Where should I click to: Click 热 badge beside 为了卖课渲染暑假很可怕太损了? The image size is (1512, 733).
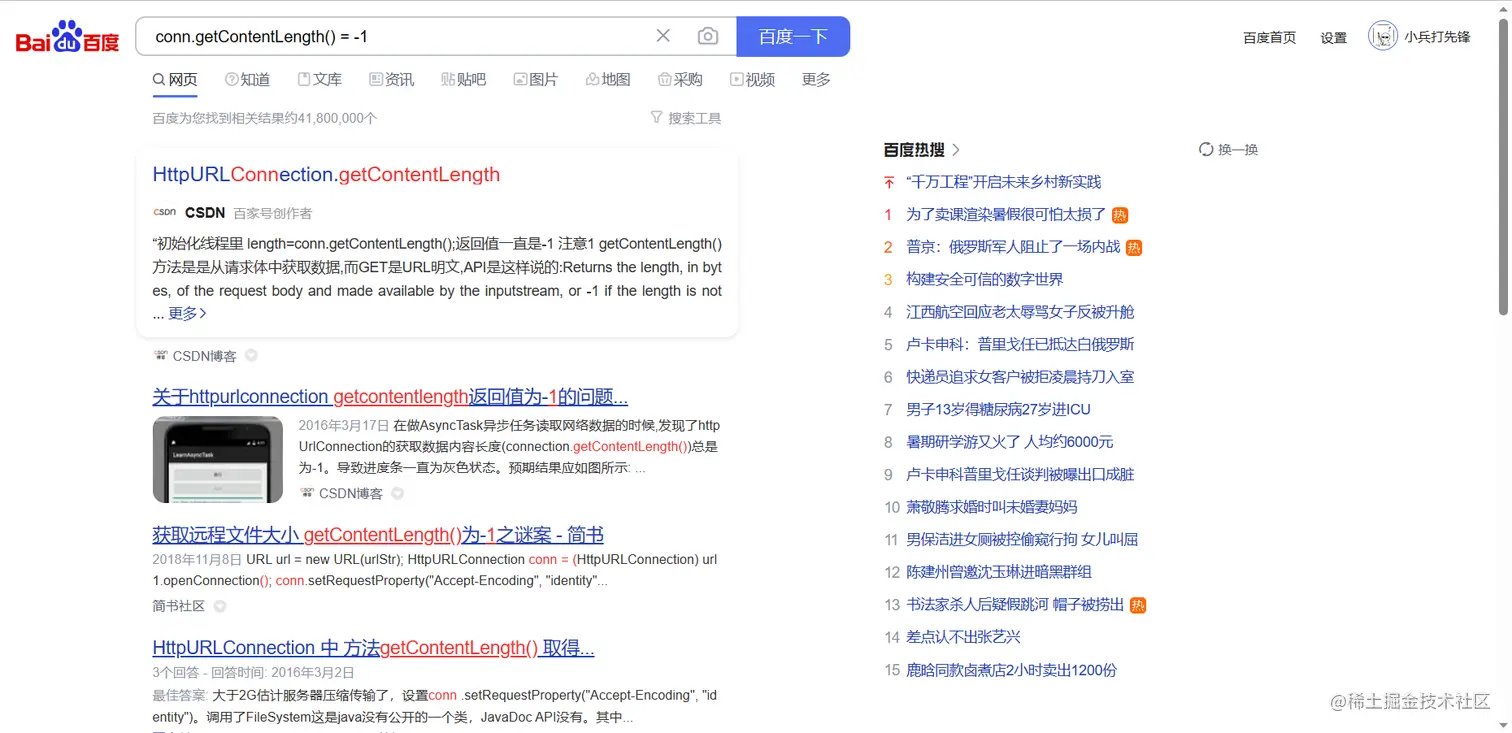[1120, 215]
